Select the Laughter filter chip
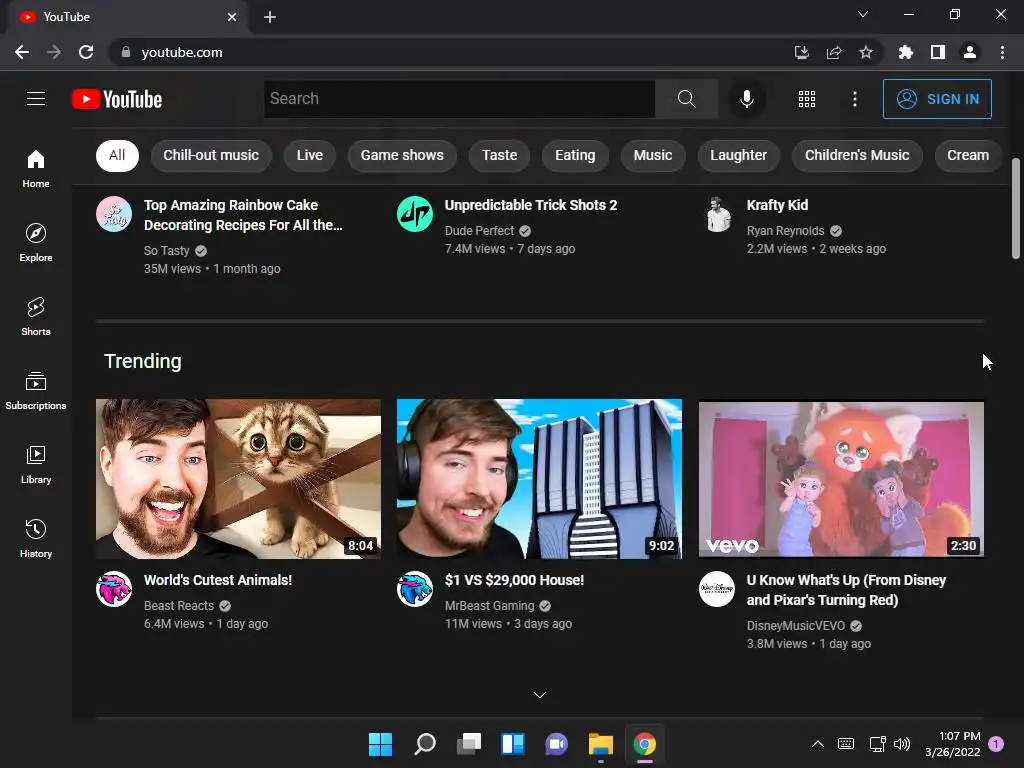 [x=739, y=155]
